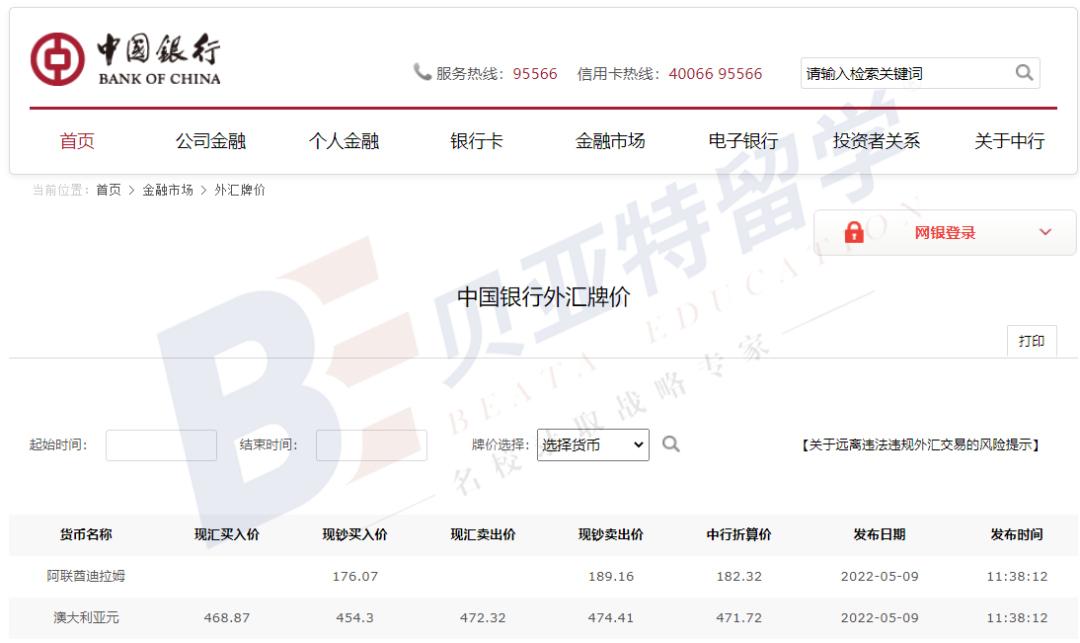
Task: Click the search icon beside currency selector
Action: (671, 445)
